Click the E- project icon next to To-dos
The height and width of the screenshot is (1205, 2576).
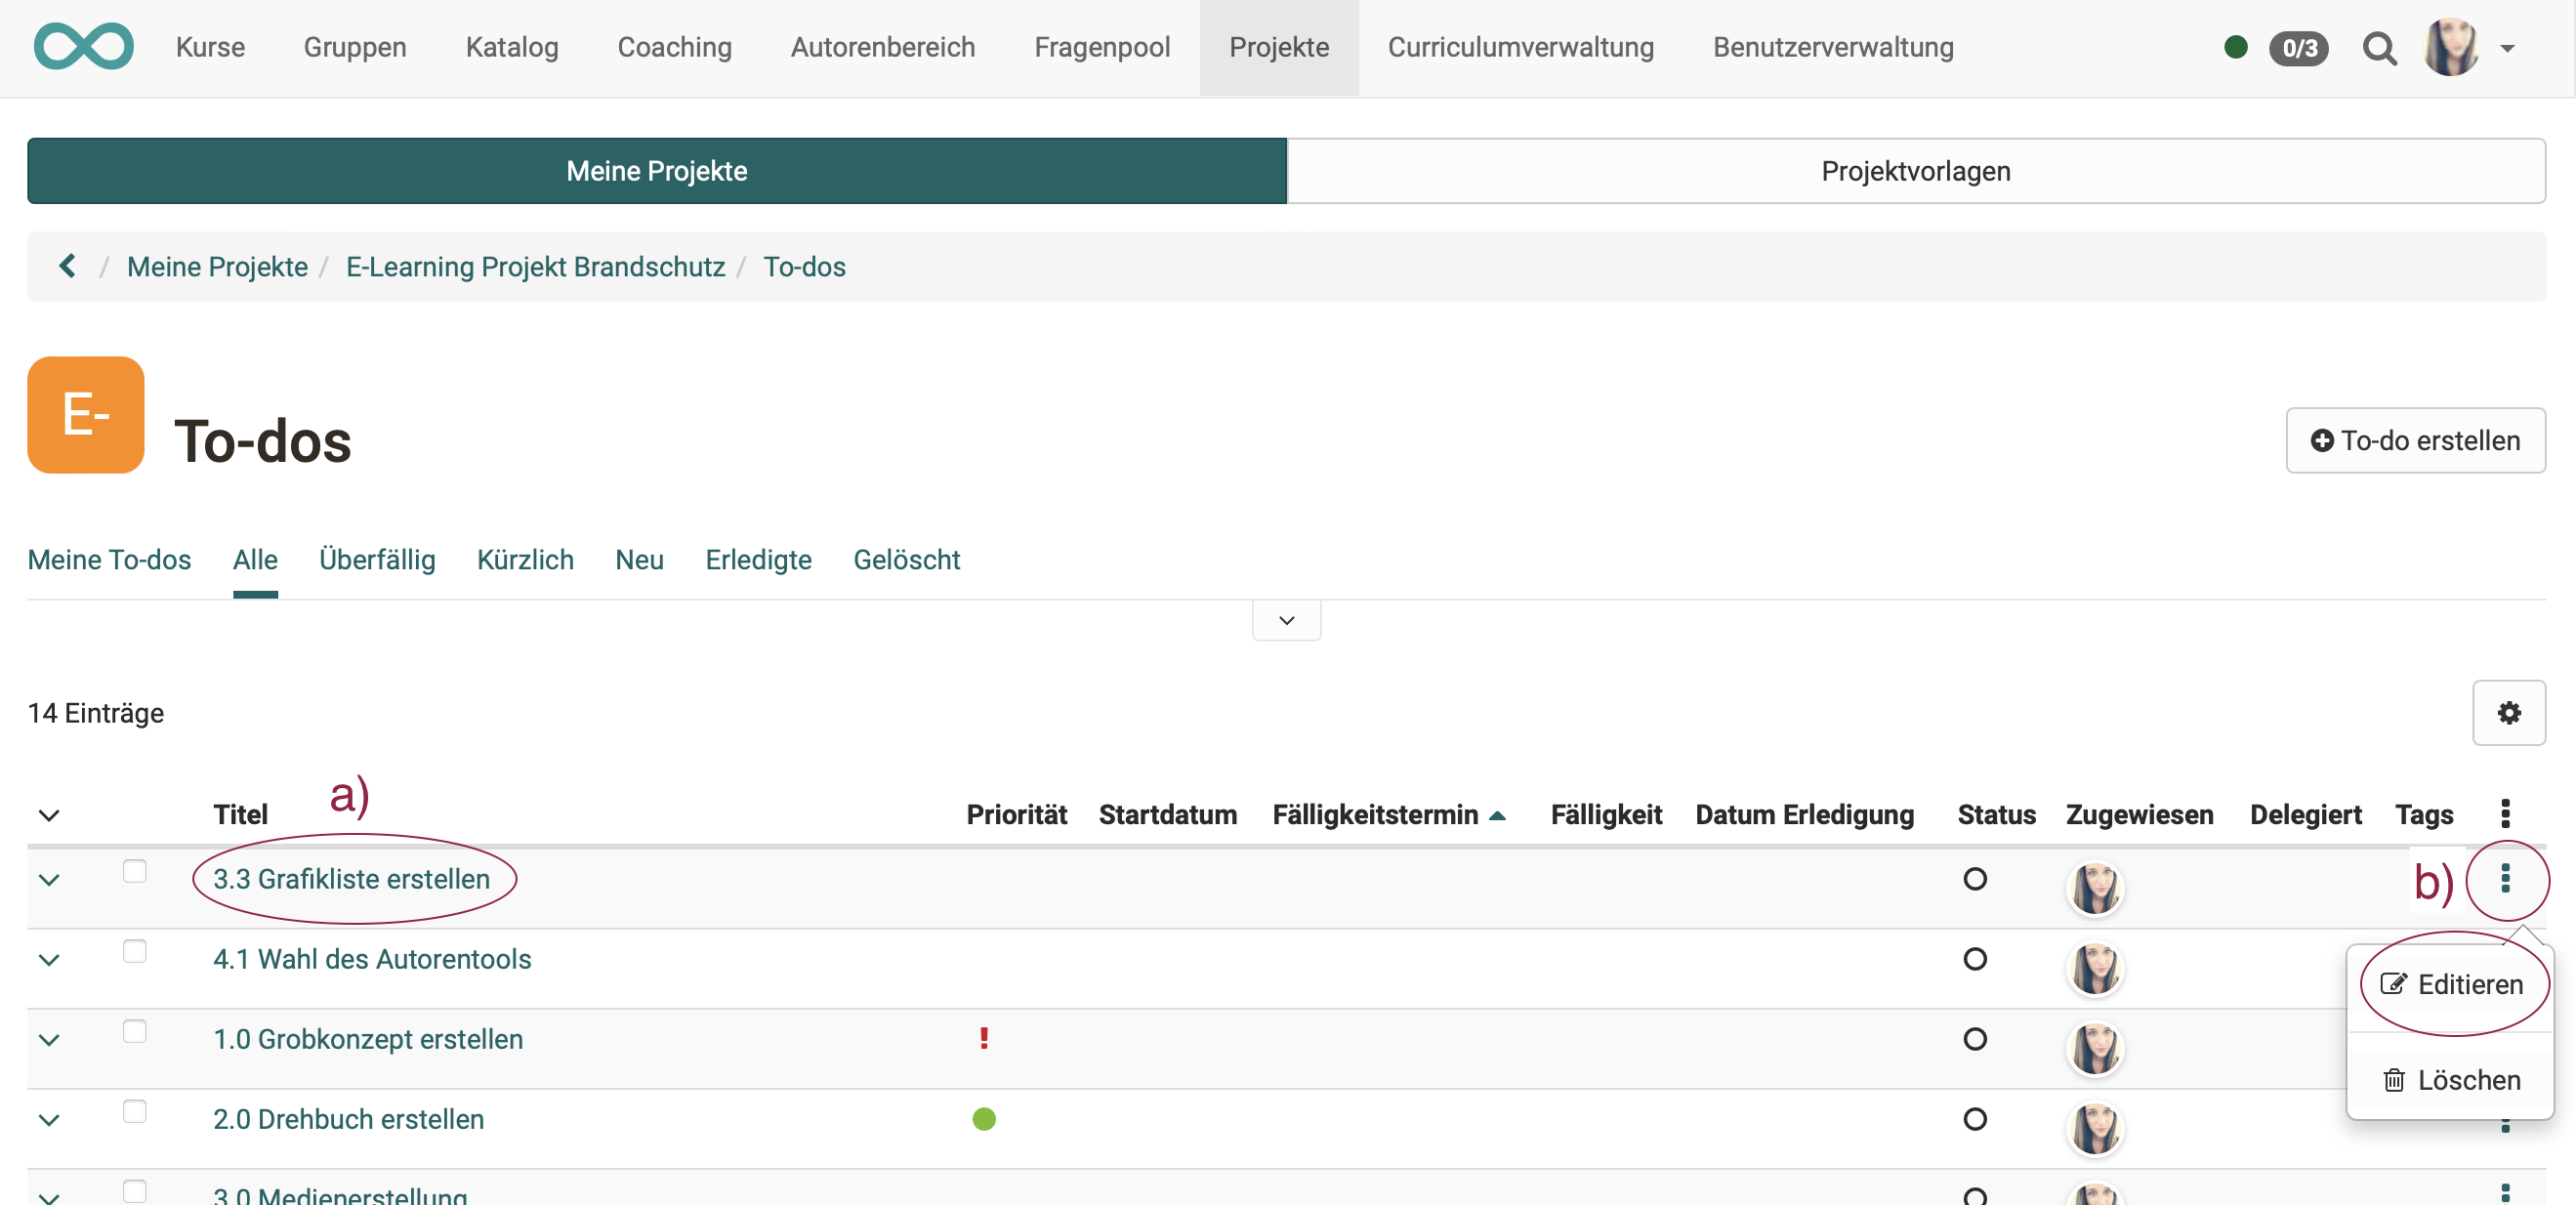(x=85, y=415)
